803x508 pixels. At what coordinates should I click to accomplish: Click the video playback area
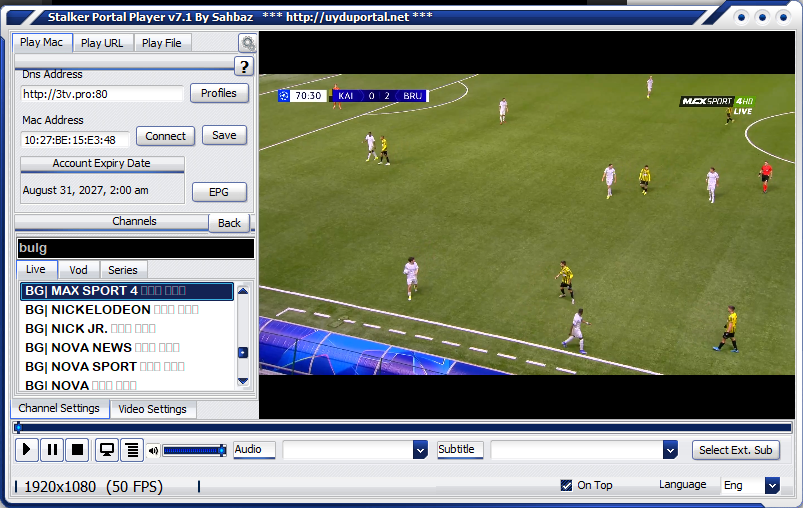point(527,225)
